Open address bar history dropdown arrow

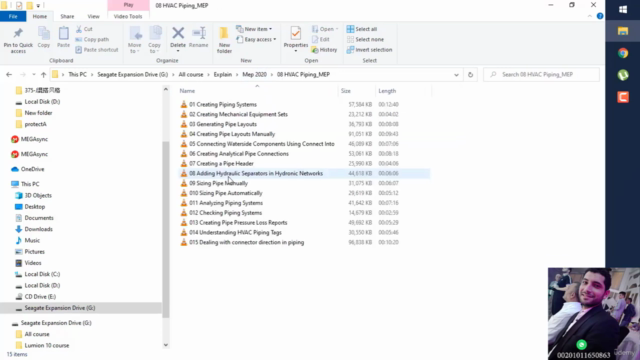[456, 75]
